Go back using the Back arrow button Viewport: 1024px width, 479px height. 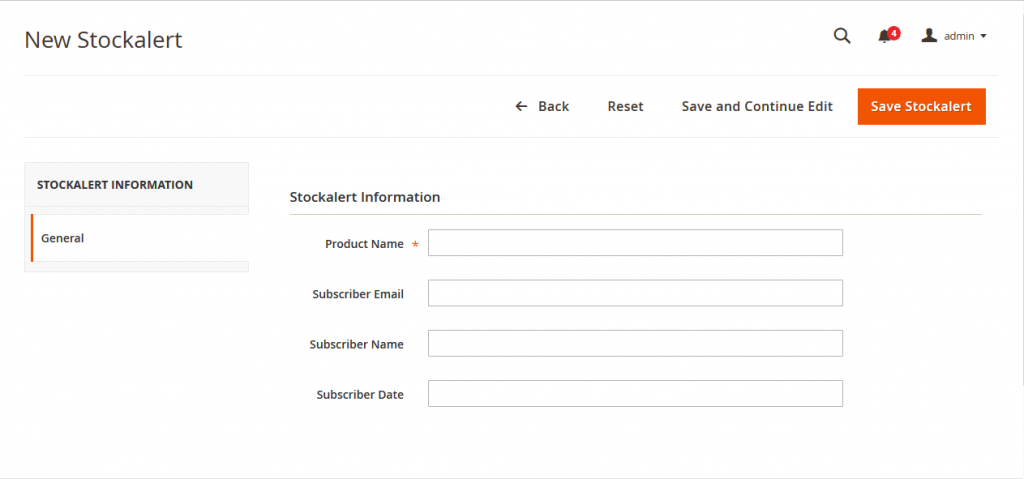click(542, 106)
